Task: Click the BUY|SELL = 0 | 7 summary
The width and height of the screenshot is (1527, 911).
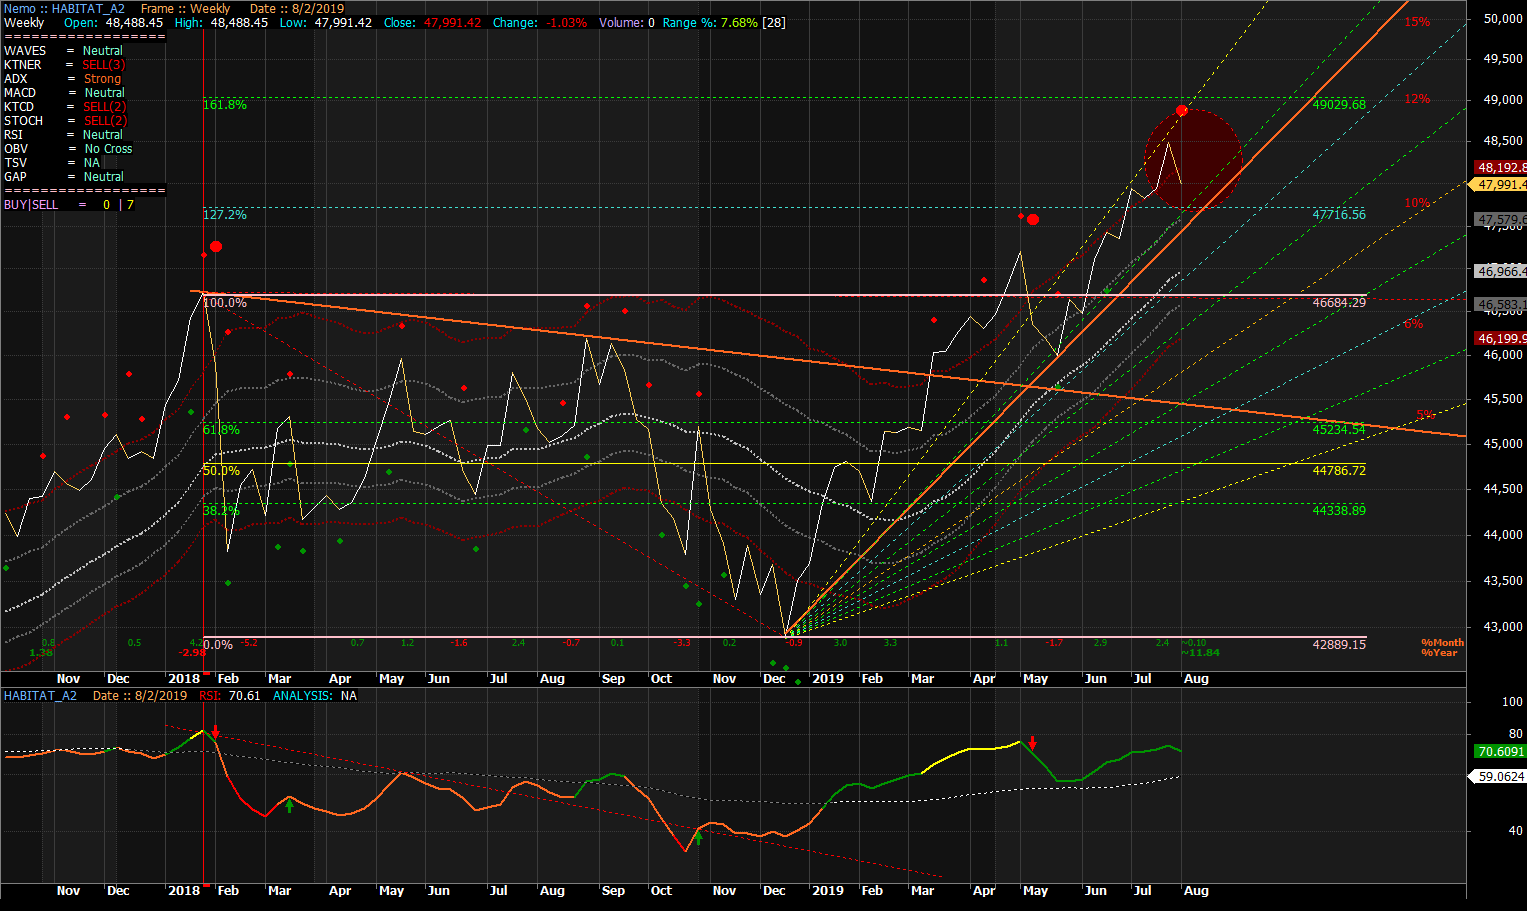Action: [x=69, y=204]
